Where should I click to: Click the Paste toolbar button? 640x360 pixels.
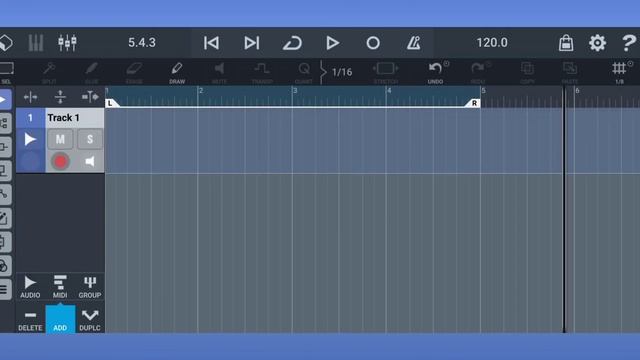[x=570, y=72]
